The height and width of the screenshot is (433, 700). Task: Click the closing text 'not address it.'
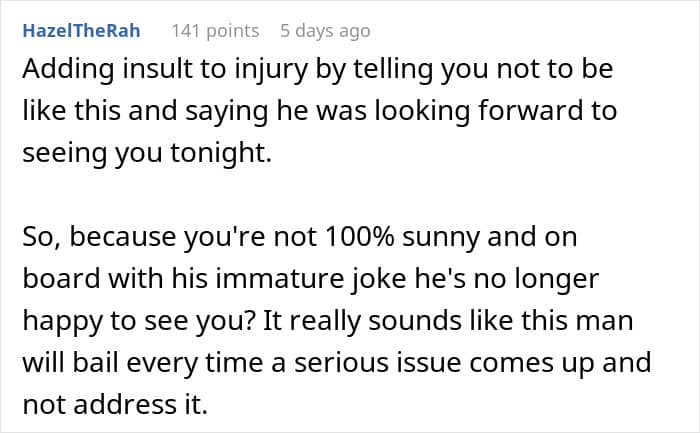coord(115,405)
